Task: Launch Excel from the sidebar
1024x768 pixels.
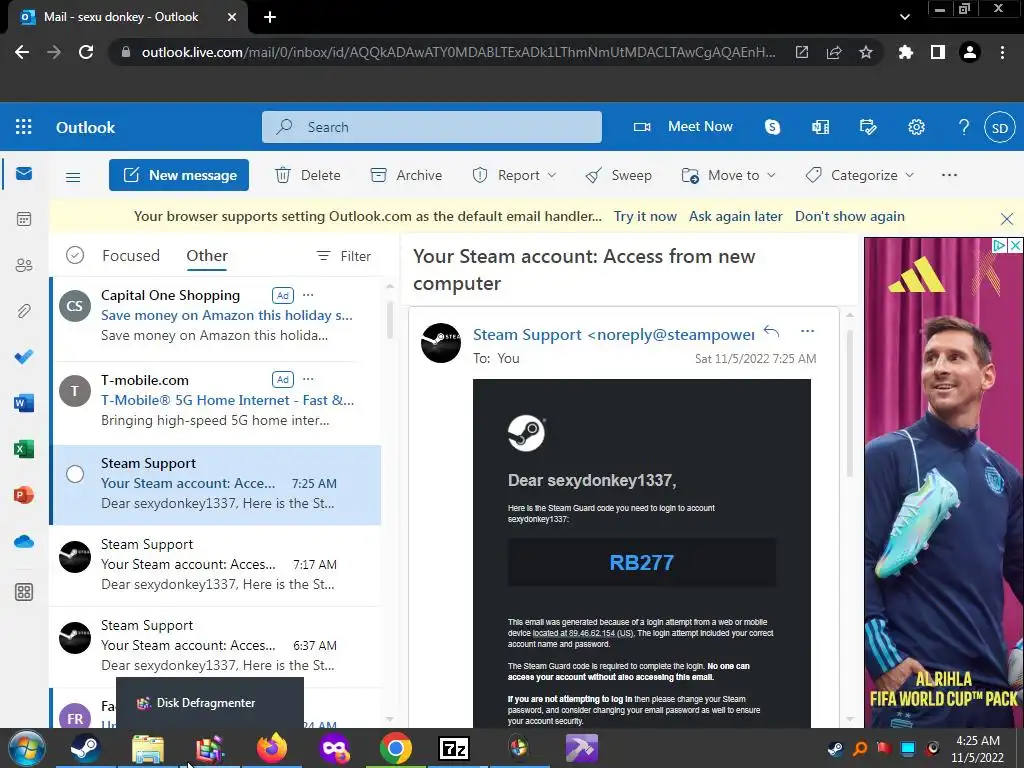Action: point(24,449)
